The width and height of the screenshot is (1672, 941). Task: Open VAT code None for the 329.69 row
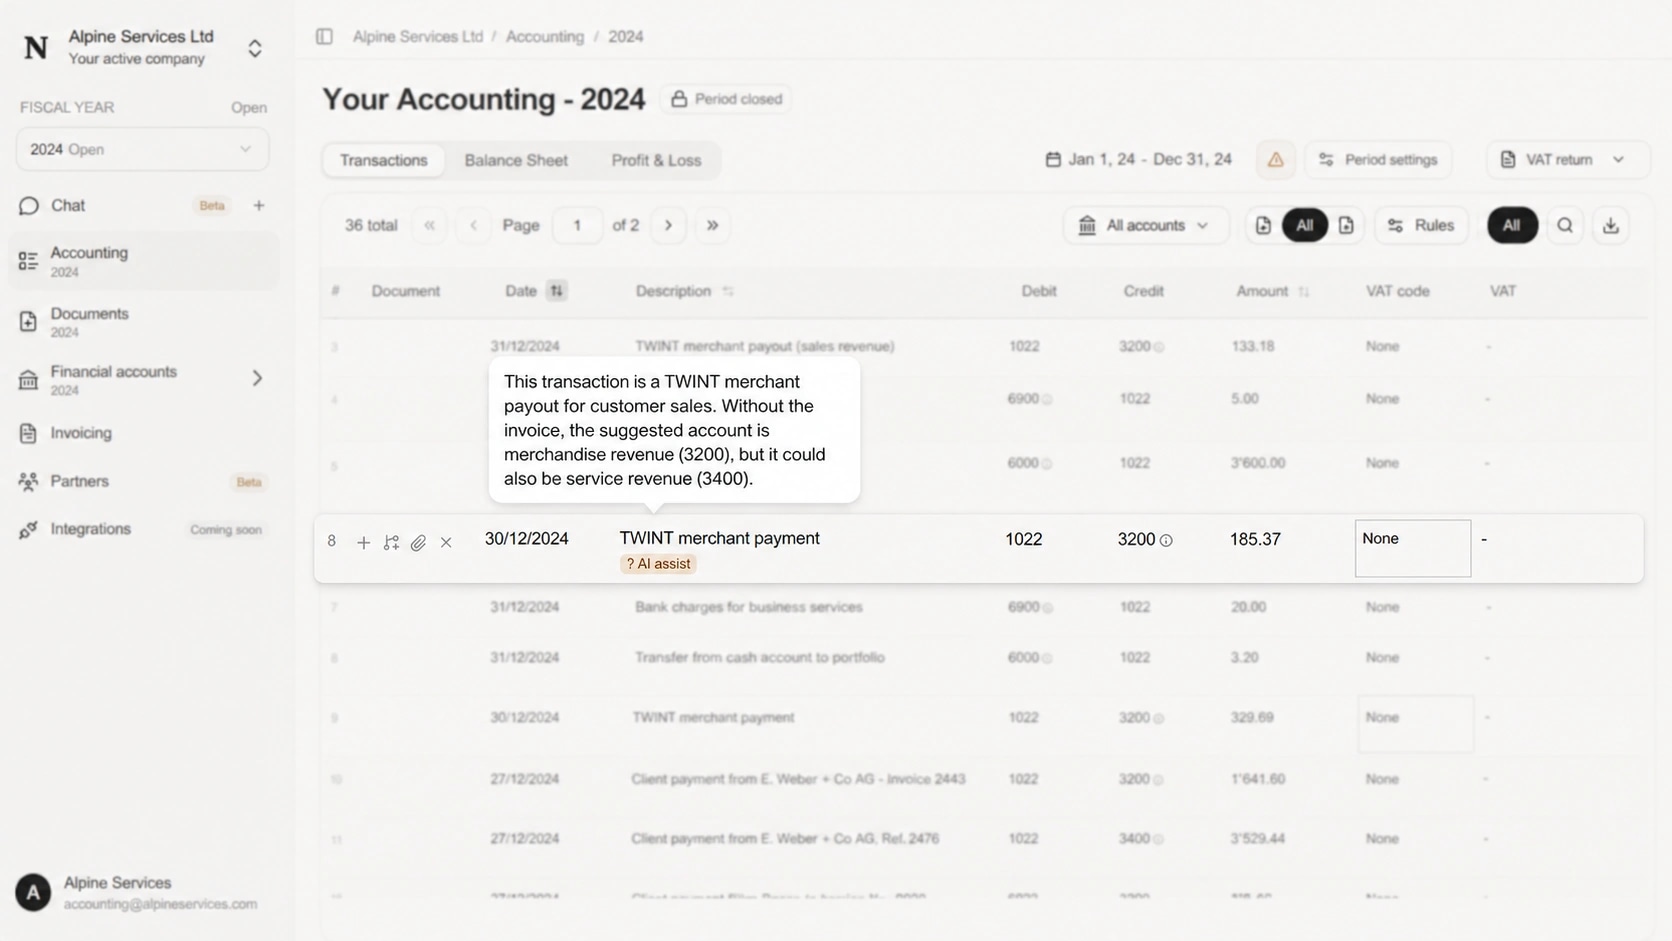coord(1415,723)
